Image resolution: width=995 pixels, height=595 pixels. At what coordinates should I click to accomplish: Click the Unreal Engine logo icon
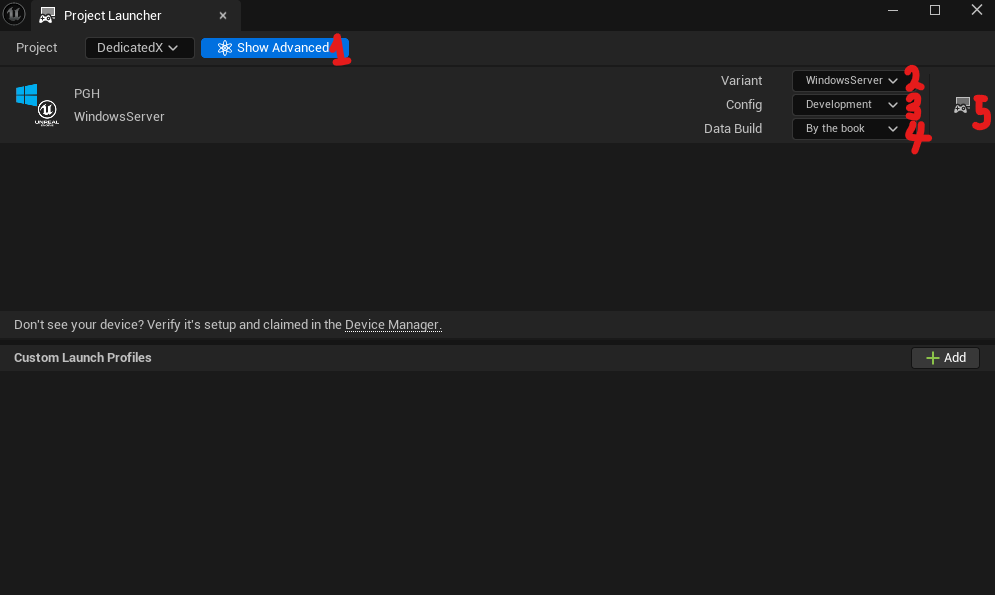point(14,14)
